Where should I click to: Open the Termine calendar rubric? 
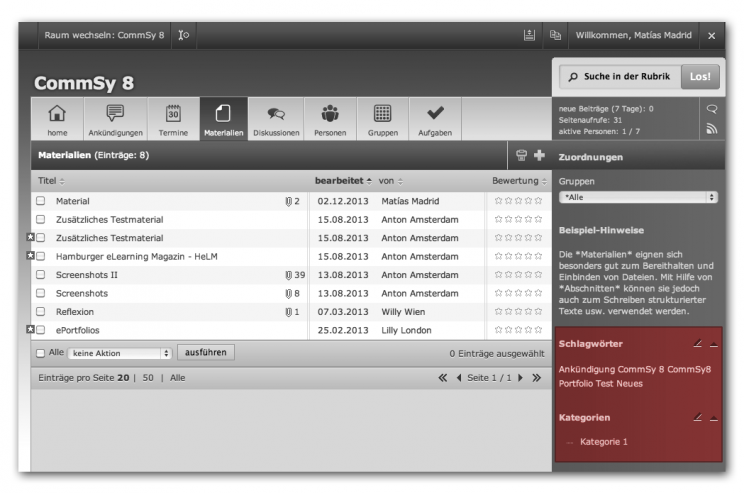click(173, 119)
